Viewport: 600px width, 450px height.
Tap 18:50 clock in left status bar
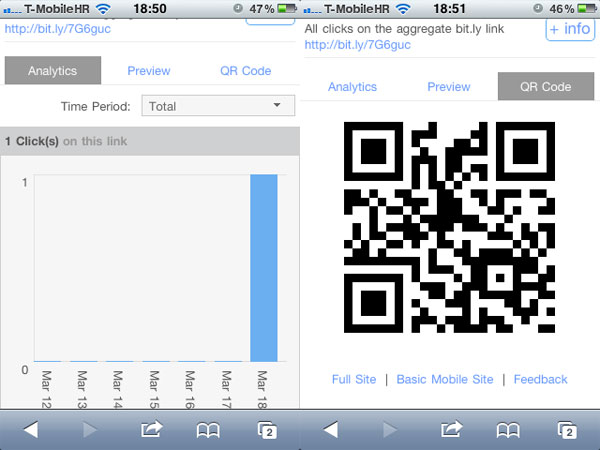(150, 8)
